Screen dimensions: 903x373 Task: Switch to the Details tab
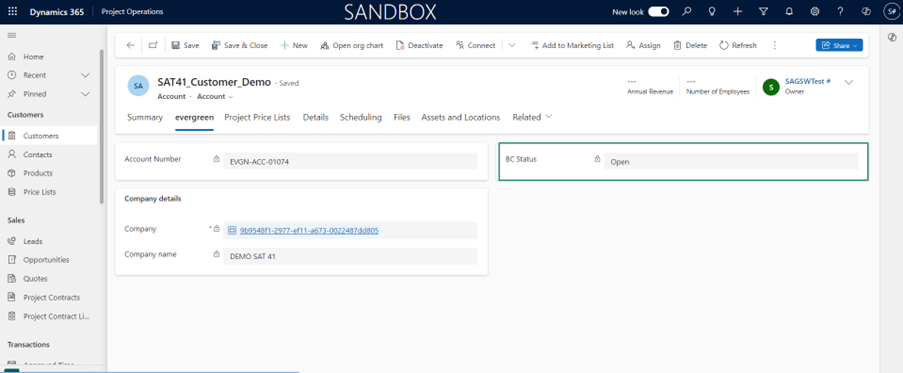click(x=316, y=117)
